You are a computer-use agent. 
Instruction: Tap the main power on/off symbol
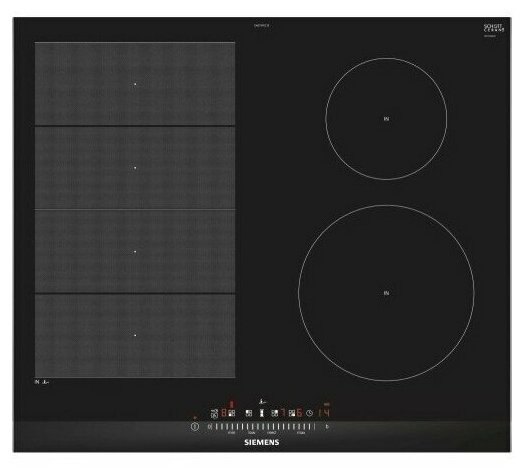click(x=195, y=427)
